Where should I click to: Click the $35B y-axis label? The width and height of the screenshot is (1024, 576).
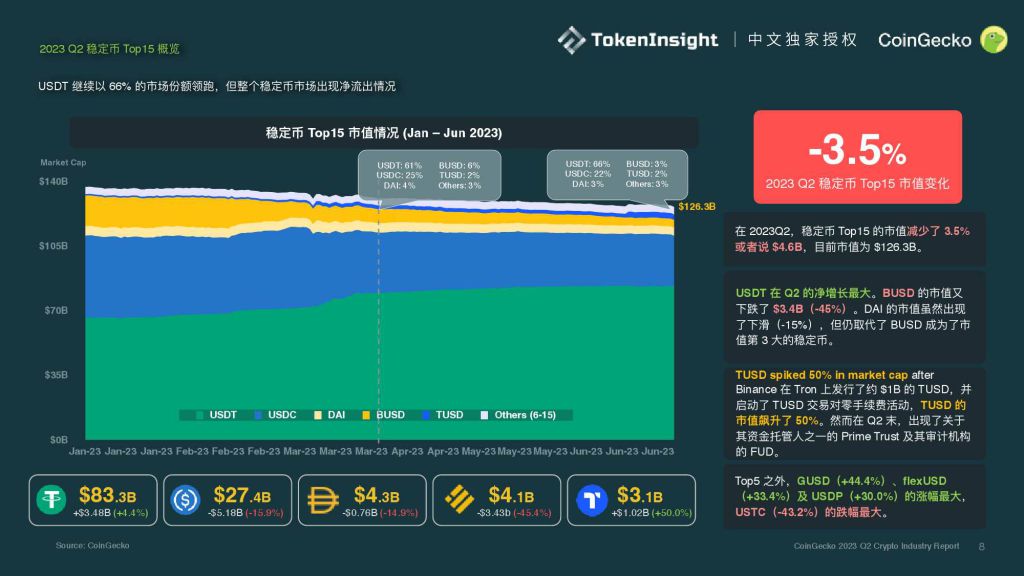click(x=56, y=375)
